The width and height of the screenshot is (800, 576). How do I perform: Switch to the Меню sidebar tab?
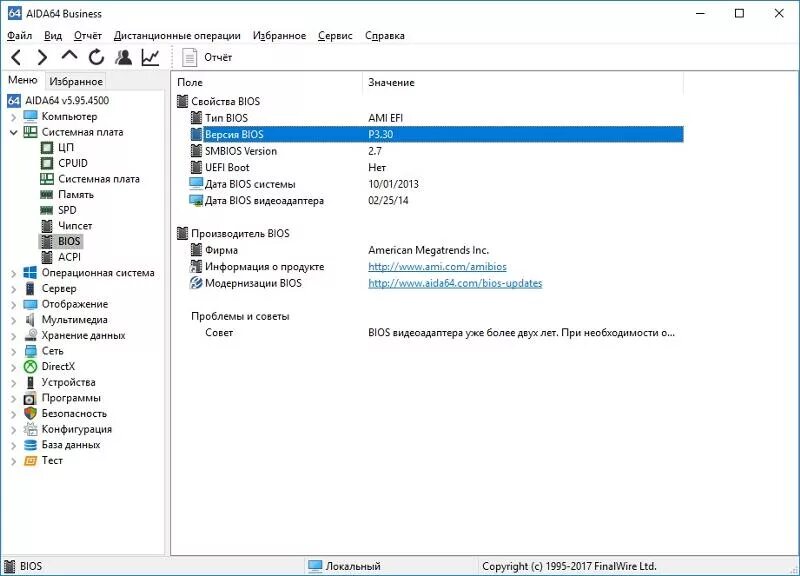pyautogui.click(x=22, y=80)
